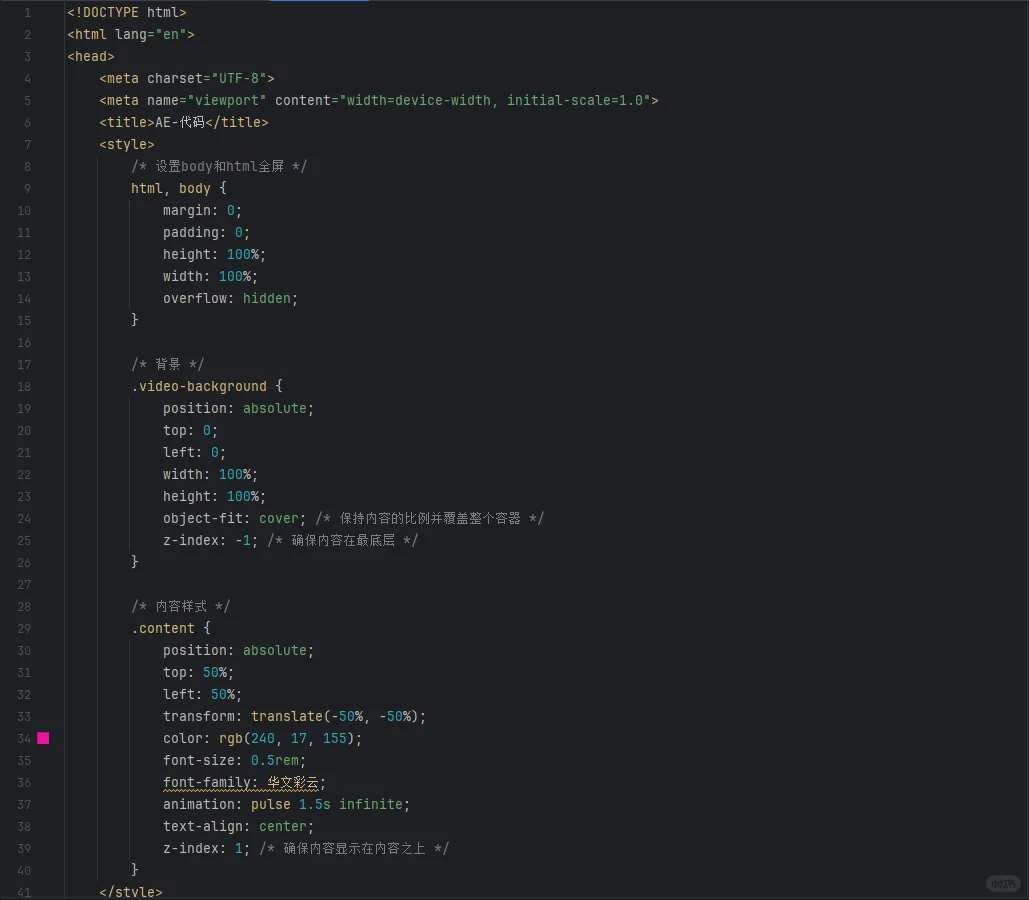Click the 内容样式 comment
Viewport: 1029px width, 900px height.
click(x=180, y=606)
